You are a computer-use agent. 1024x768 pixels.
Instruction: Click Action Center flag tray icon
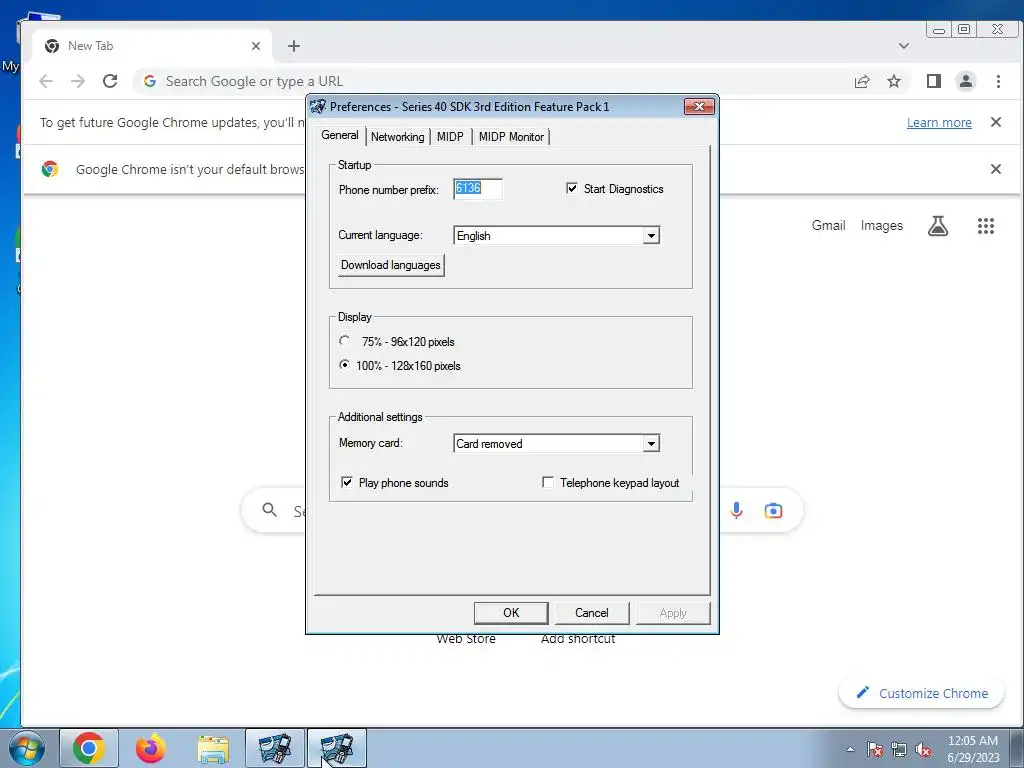point(875,749)
